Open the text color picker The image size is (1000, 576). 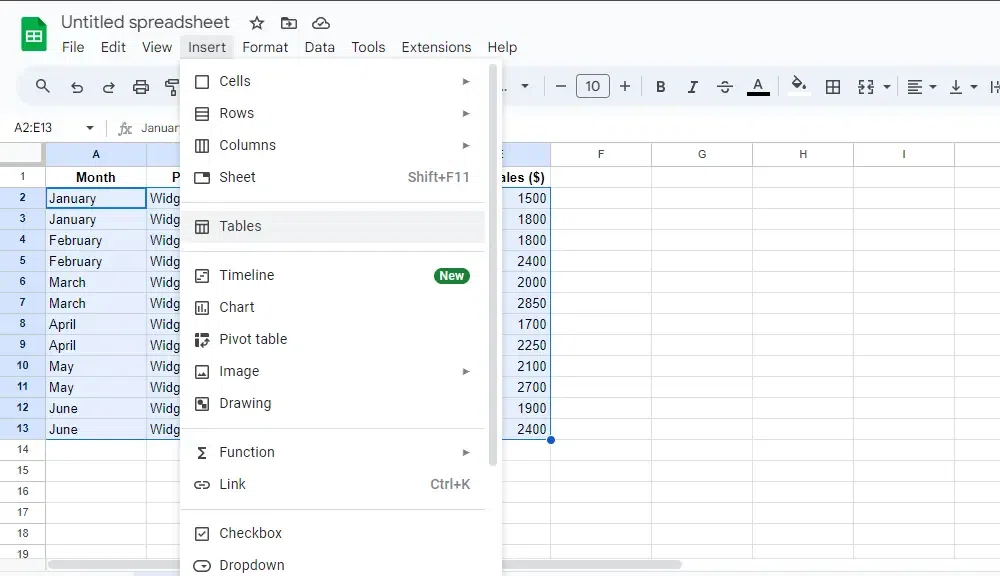(x=758, y=86)
